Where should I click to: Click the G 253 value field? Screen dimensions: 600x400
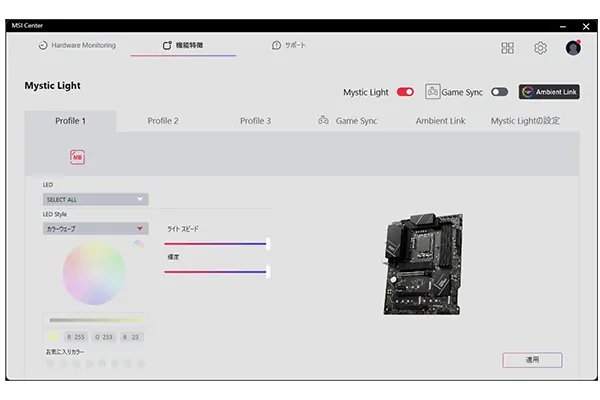[104, 337]
